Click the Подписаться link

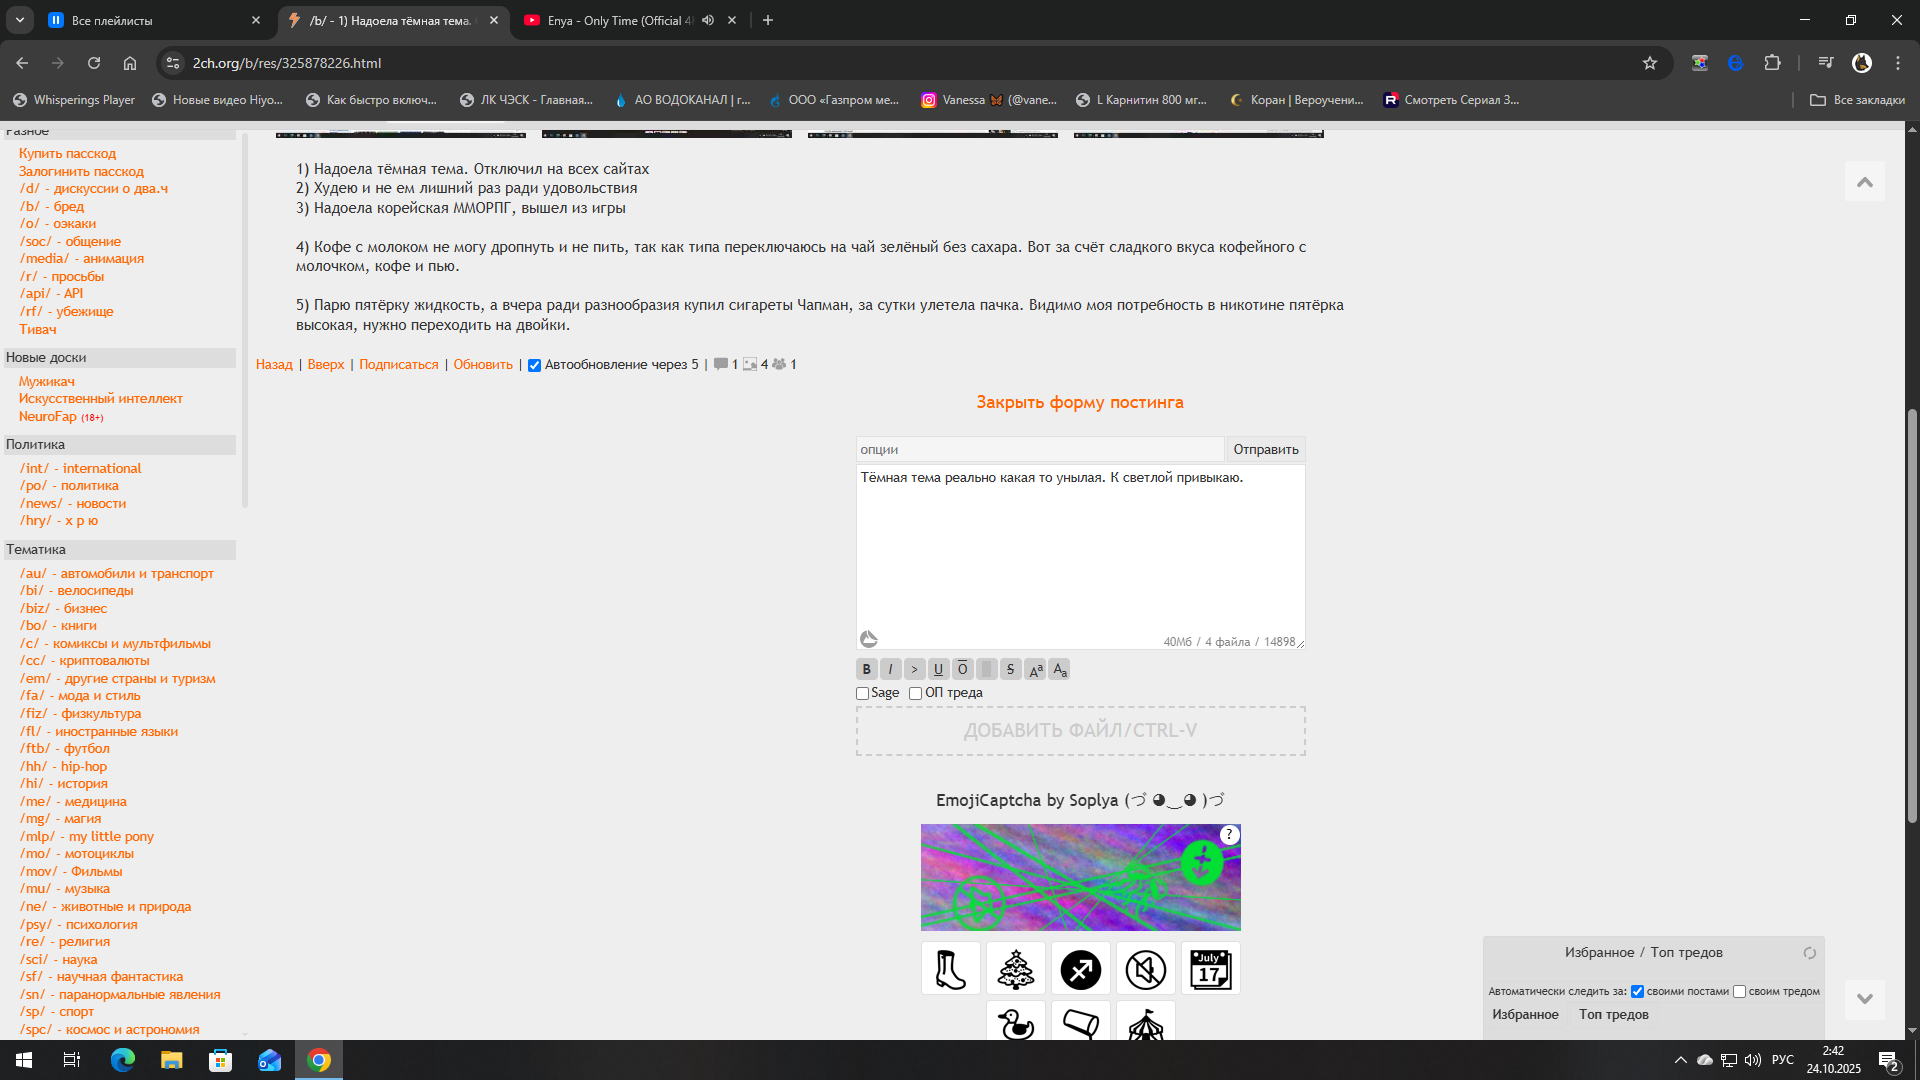tap(398, 364)
